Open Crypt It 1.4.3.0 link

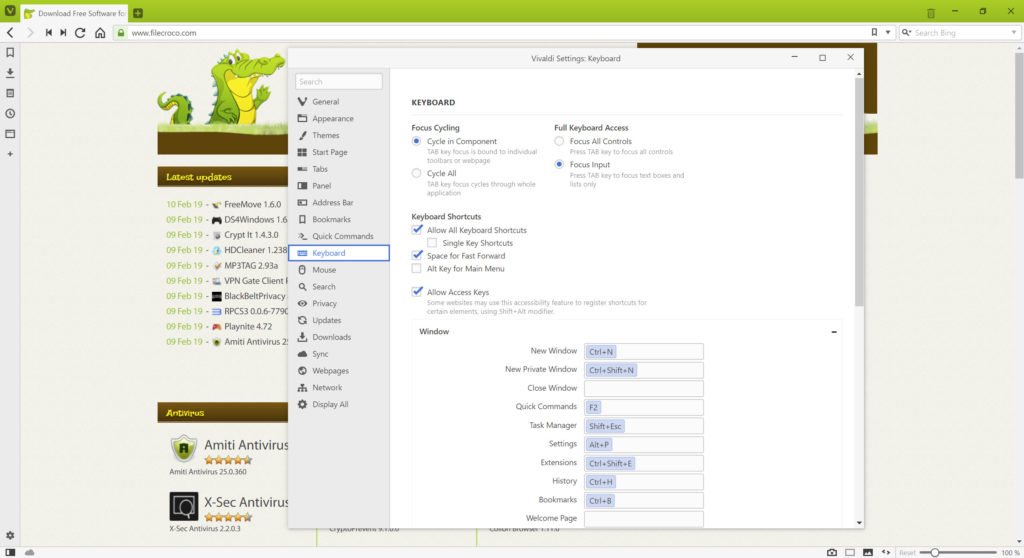point(251,235)
